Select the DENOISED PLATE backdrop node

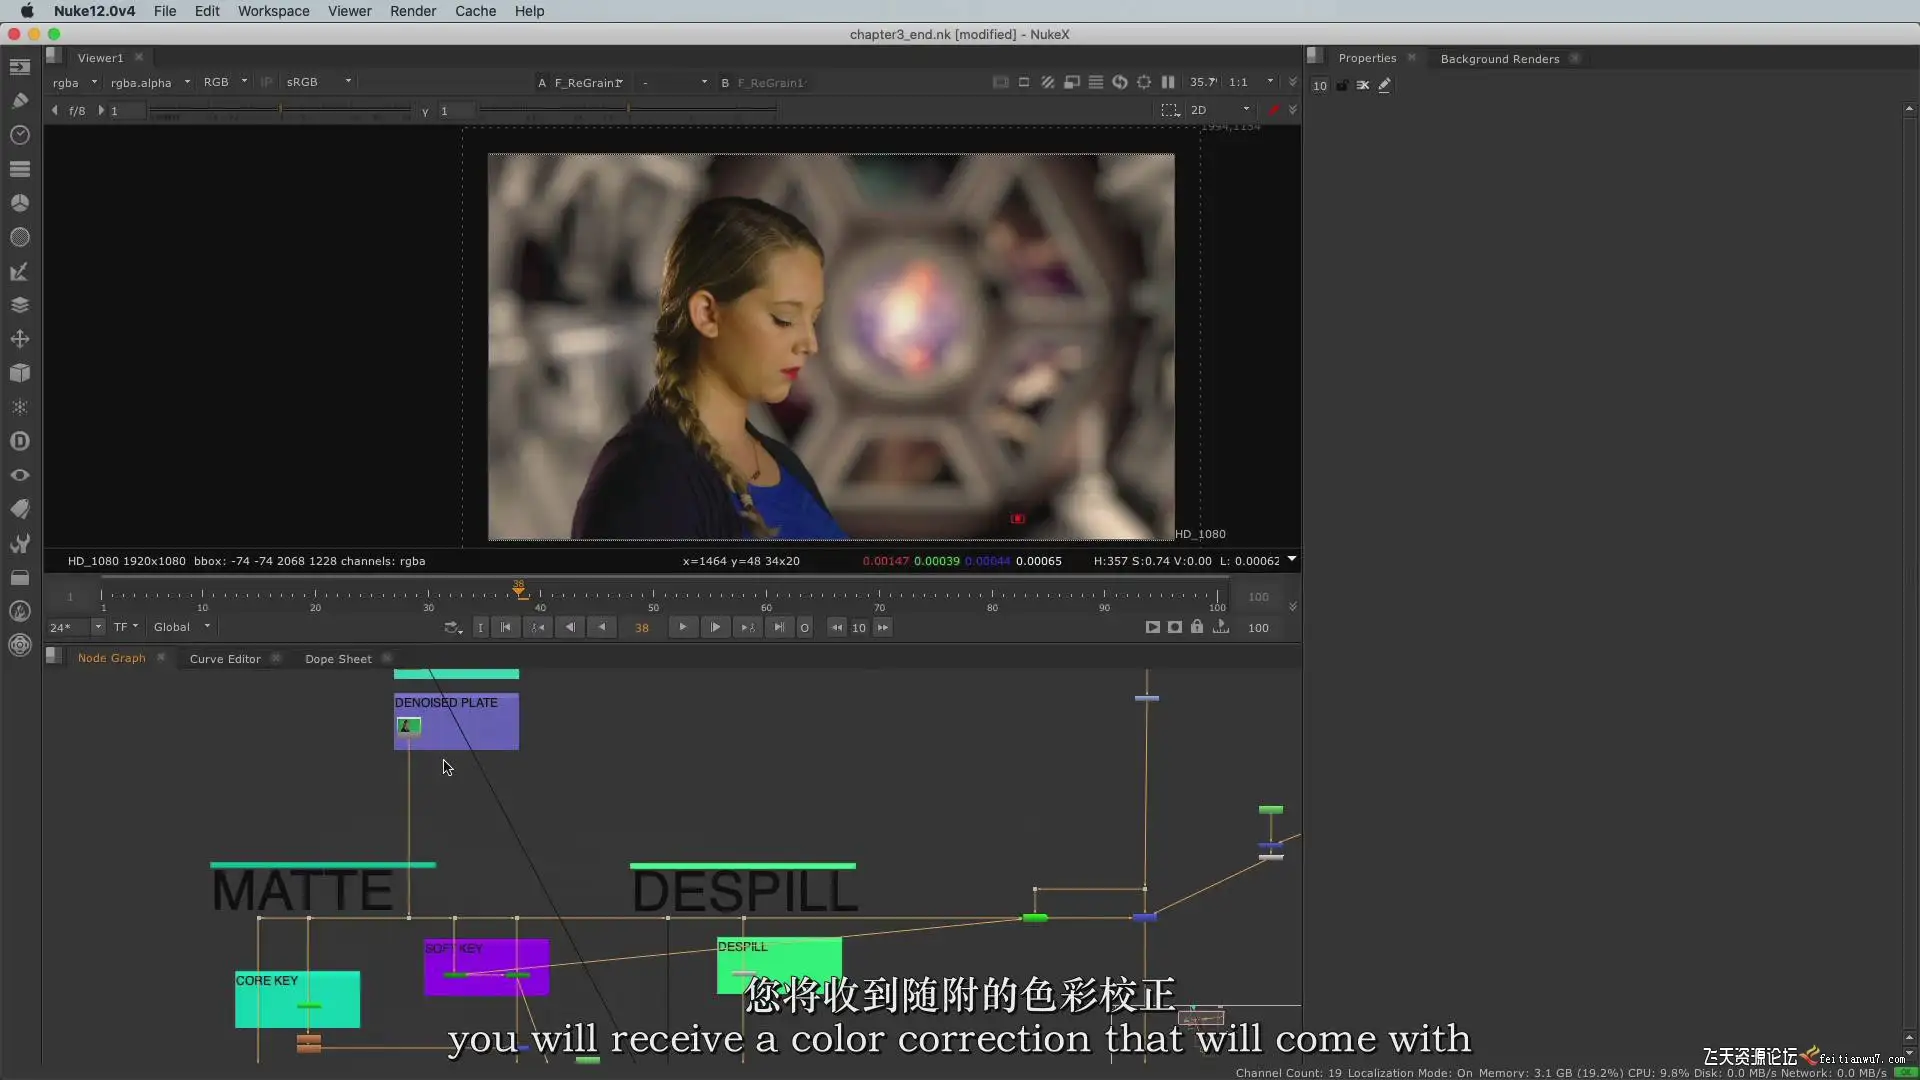pos(456,722)
